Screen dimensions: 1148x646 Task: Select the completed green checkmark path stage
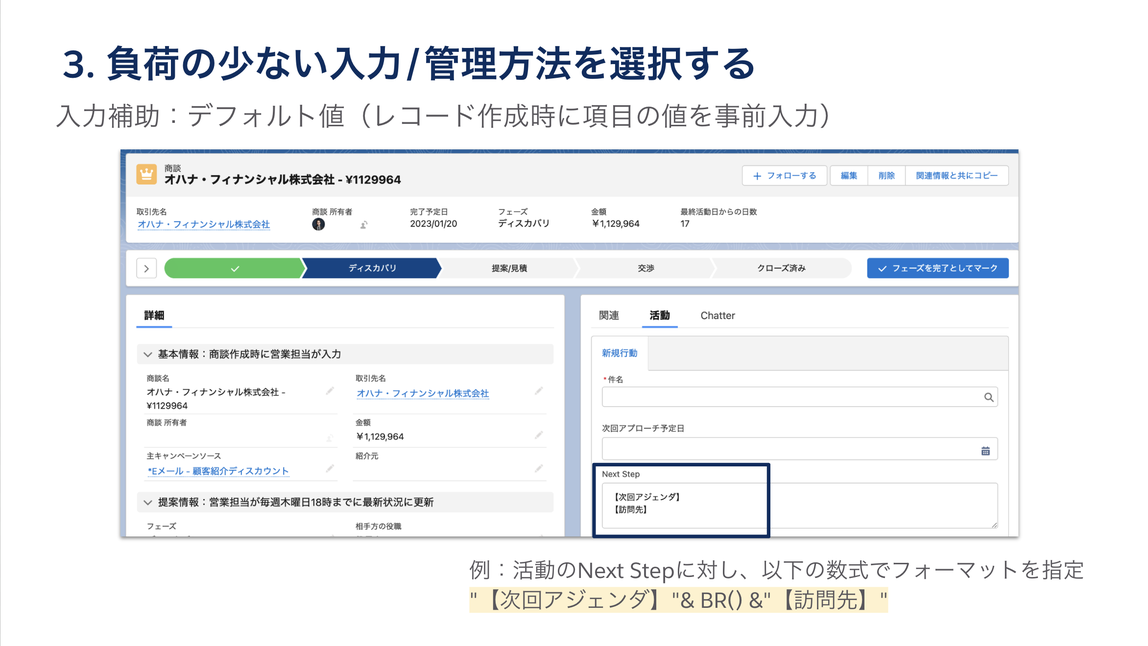click(x=234, y=268)
